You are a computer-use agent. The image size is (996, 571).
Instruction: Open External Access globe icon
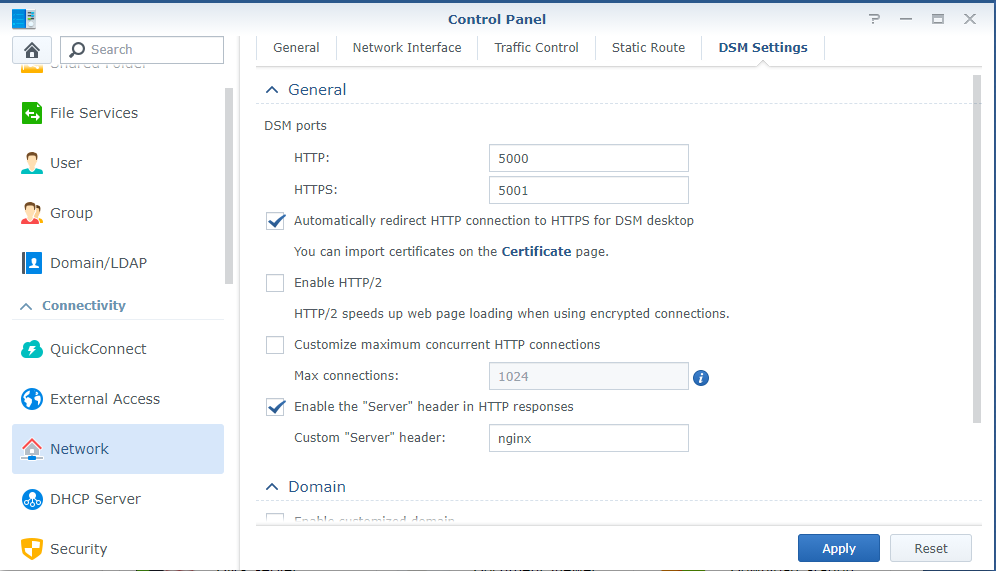pyautogui.click(x=32, y=399)
